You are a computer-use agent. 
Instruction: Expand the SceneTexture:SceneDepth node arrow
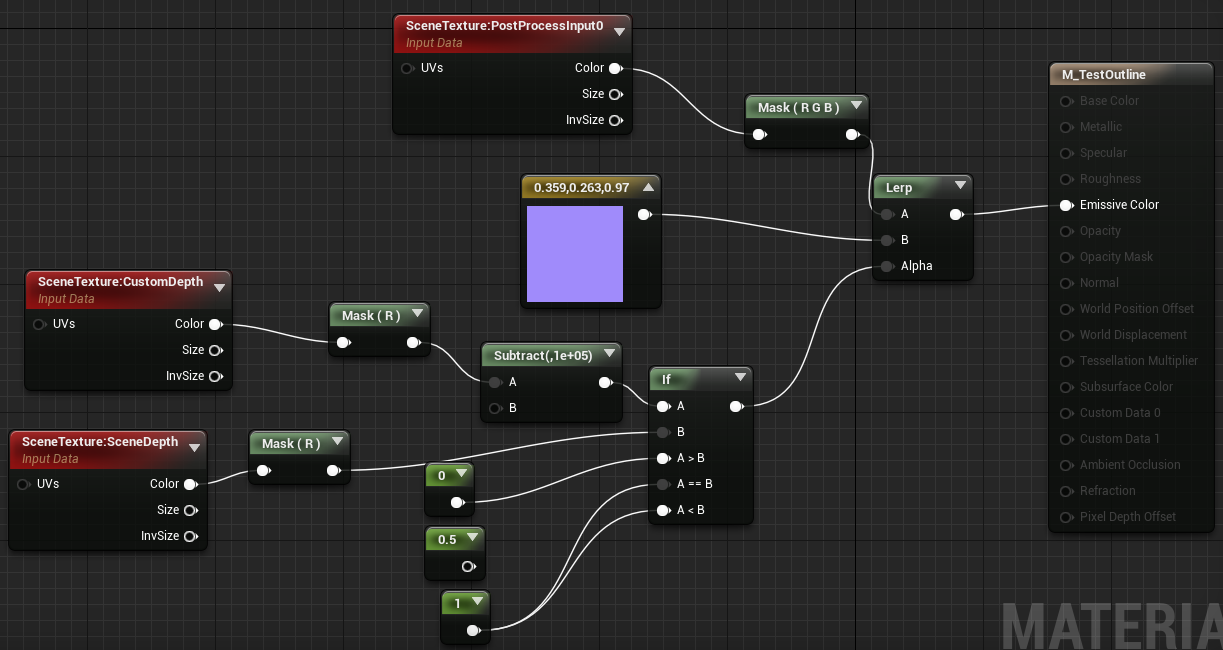coord(193,447)
